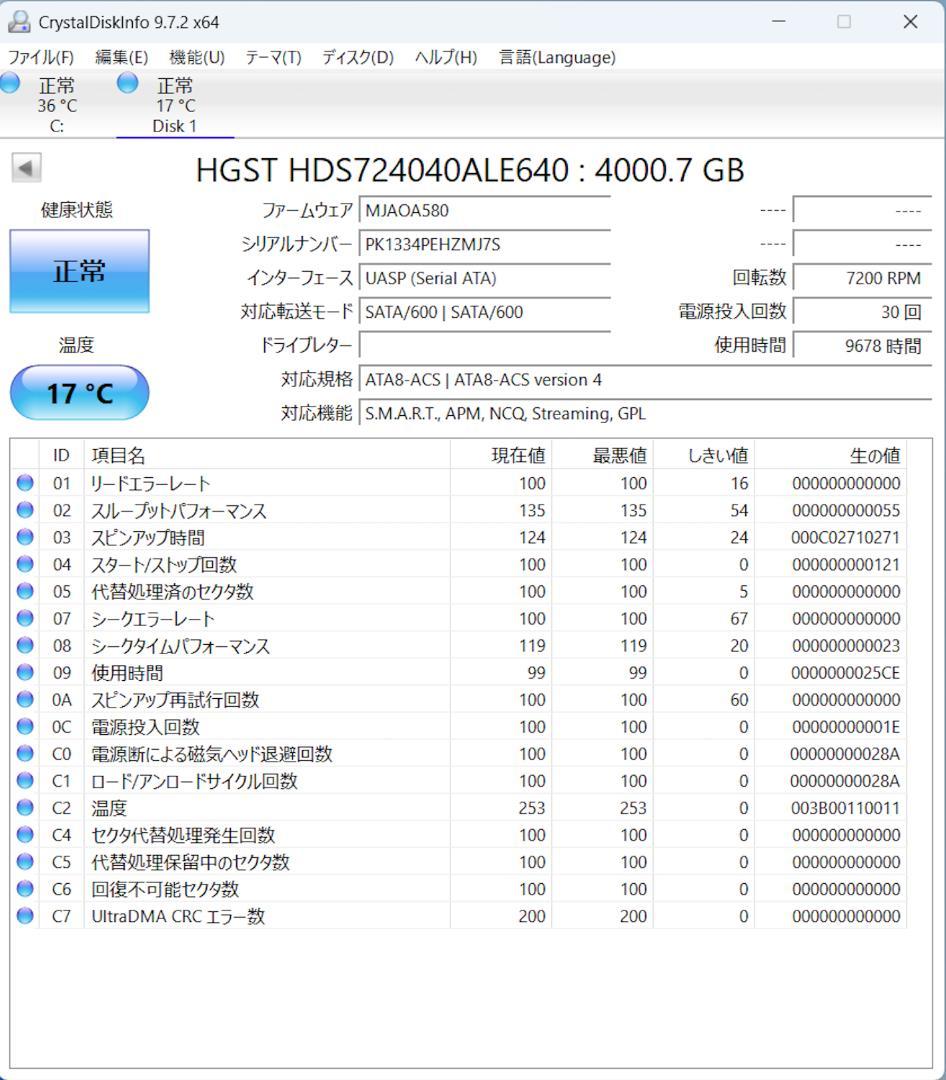Click the 17°C temperature indicator
The image size is (946, 1080).
pyautogui.click(x=78, y=392)
